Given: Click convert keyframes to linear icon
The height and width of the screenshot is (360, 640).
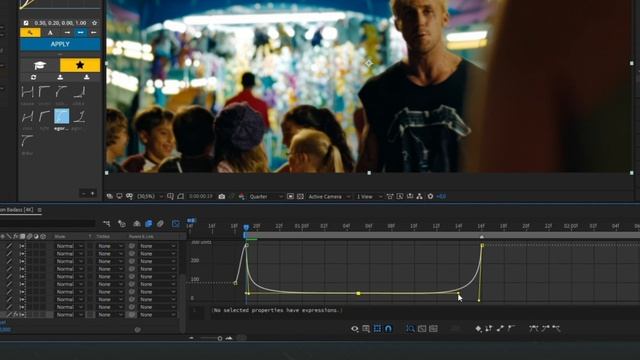Looking at the screenshot, I should coord(500,329).
